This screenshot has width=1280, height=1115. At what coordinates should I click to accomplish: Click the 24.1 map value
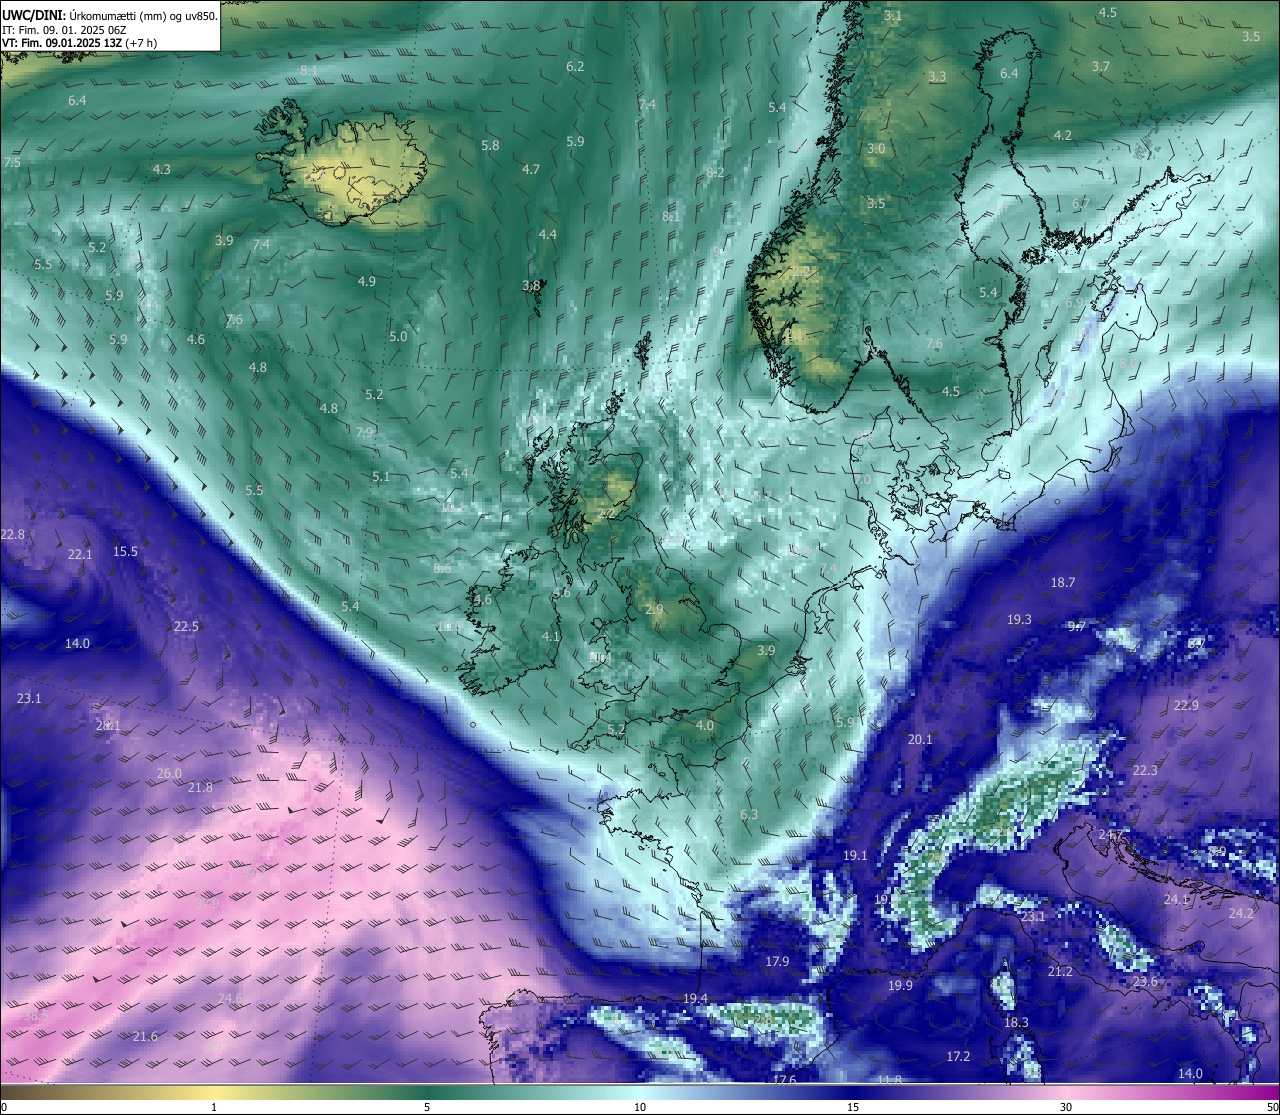(1176, 900)
